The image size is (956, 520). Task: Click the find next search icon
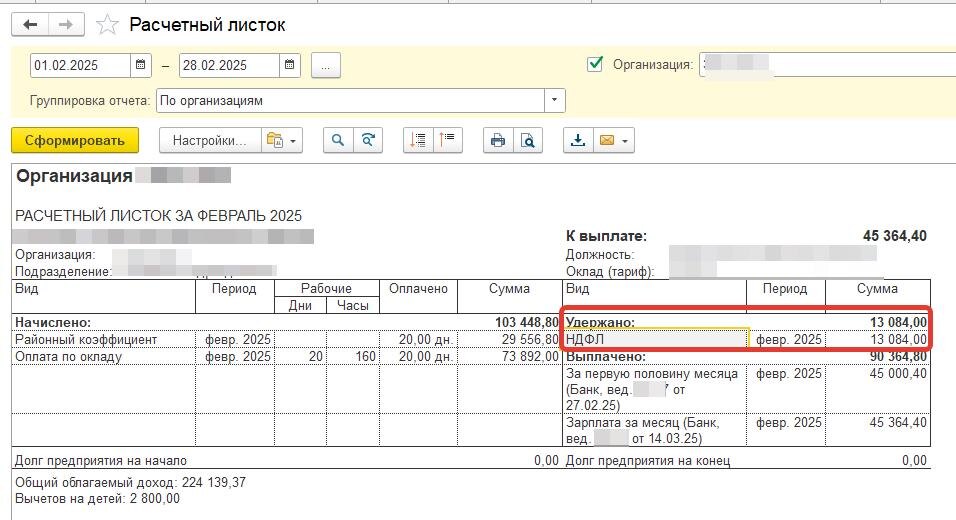pyautogui.click(x=368, y=140)
